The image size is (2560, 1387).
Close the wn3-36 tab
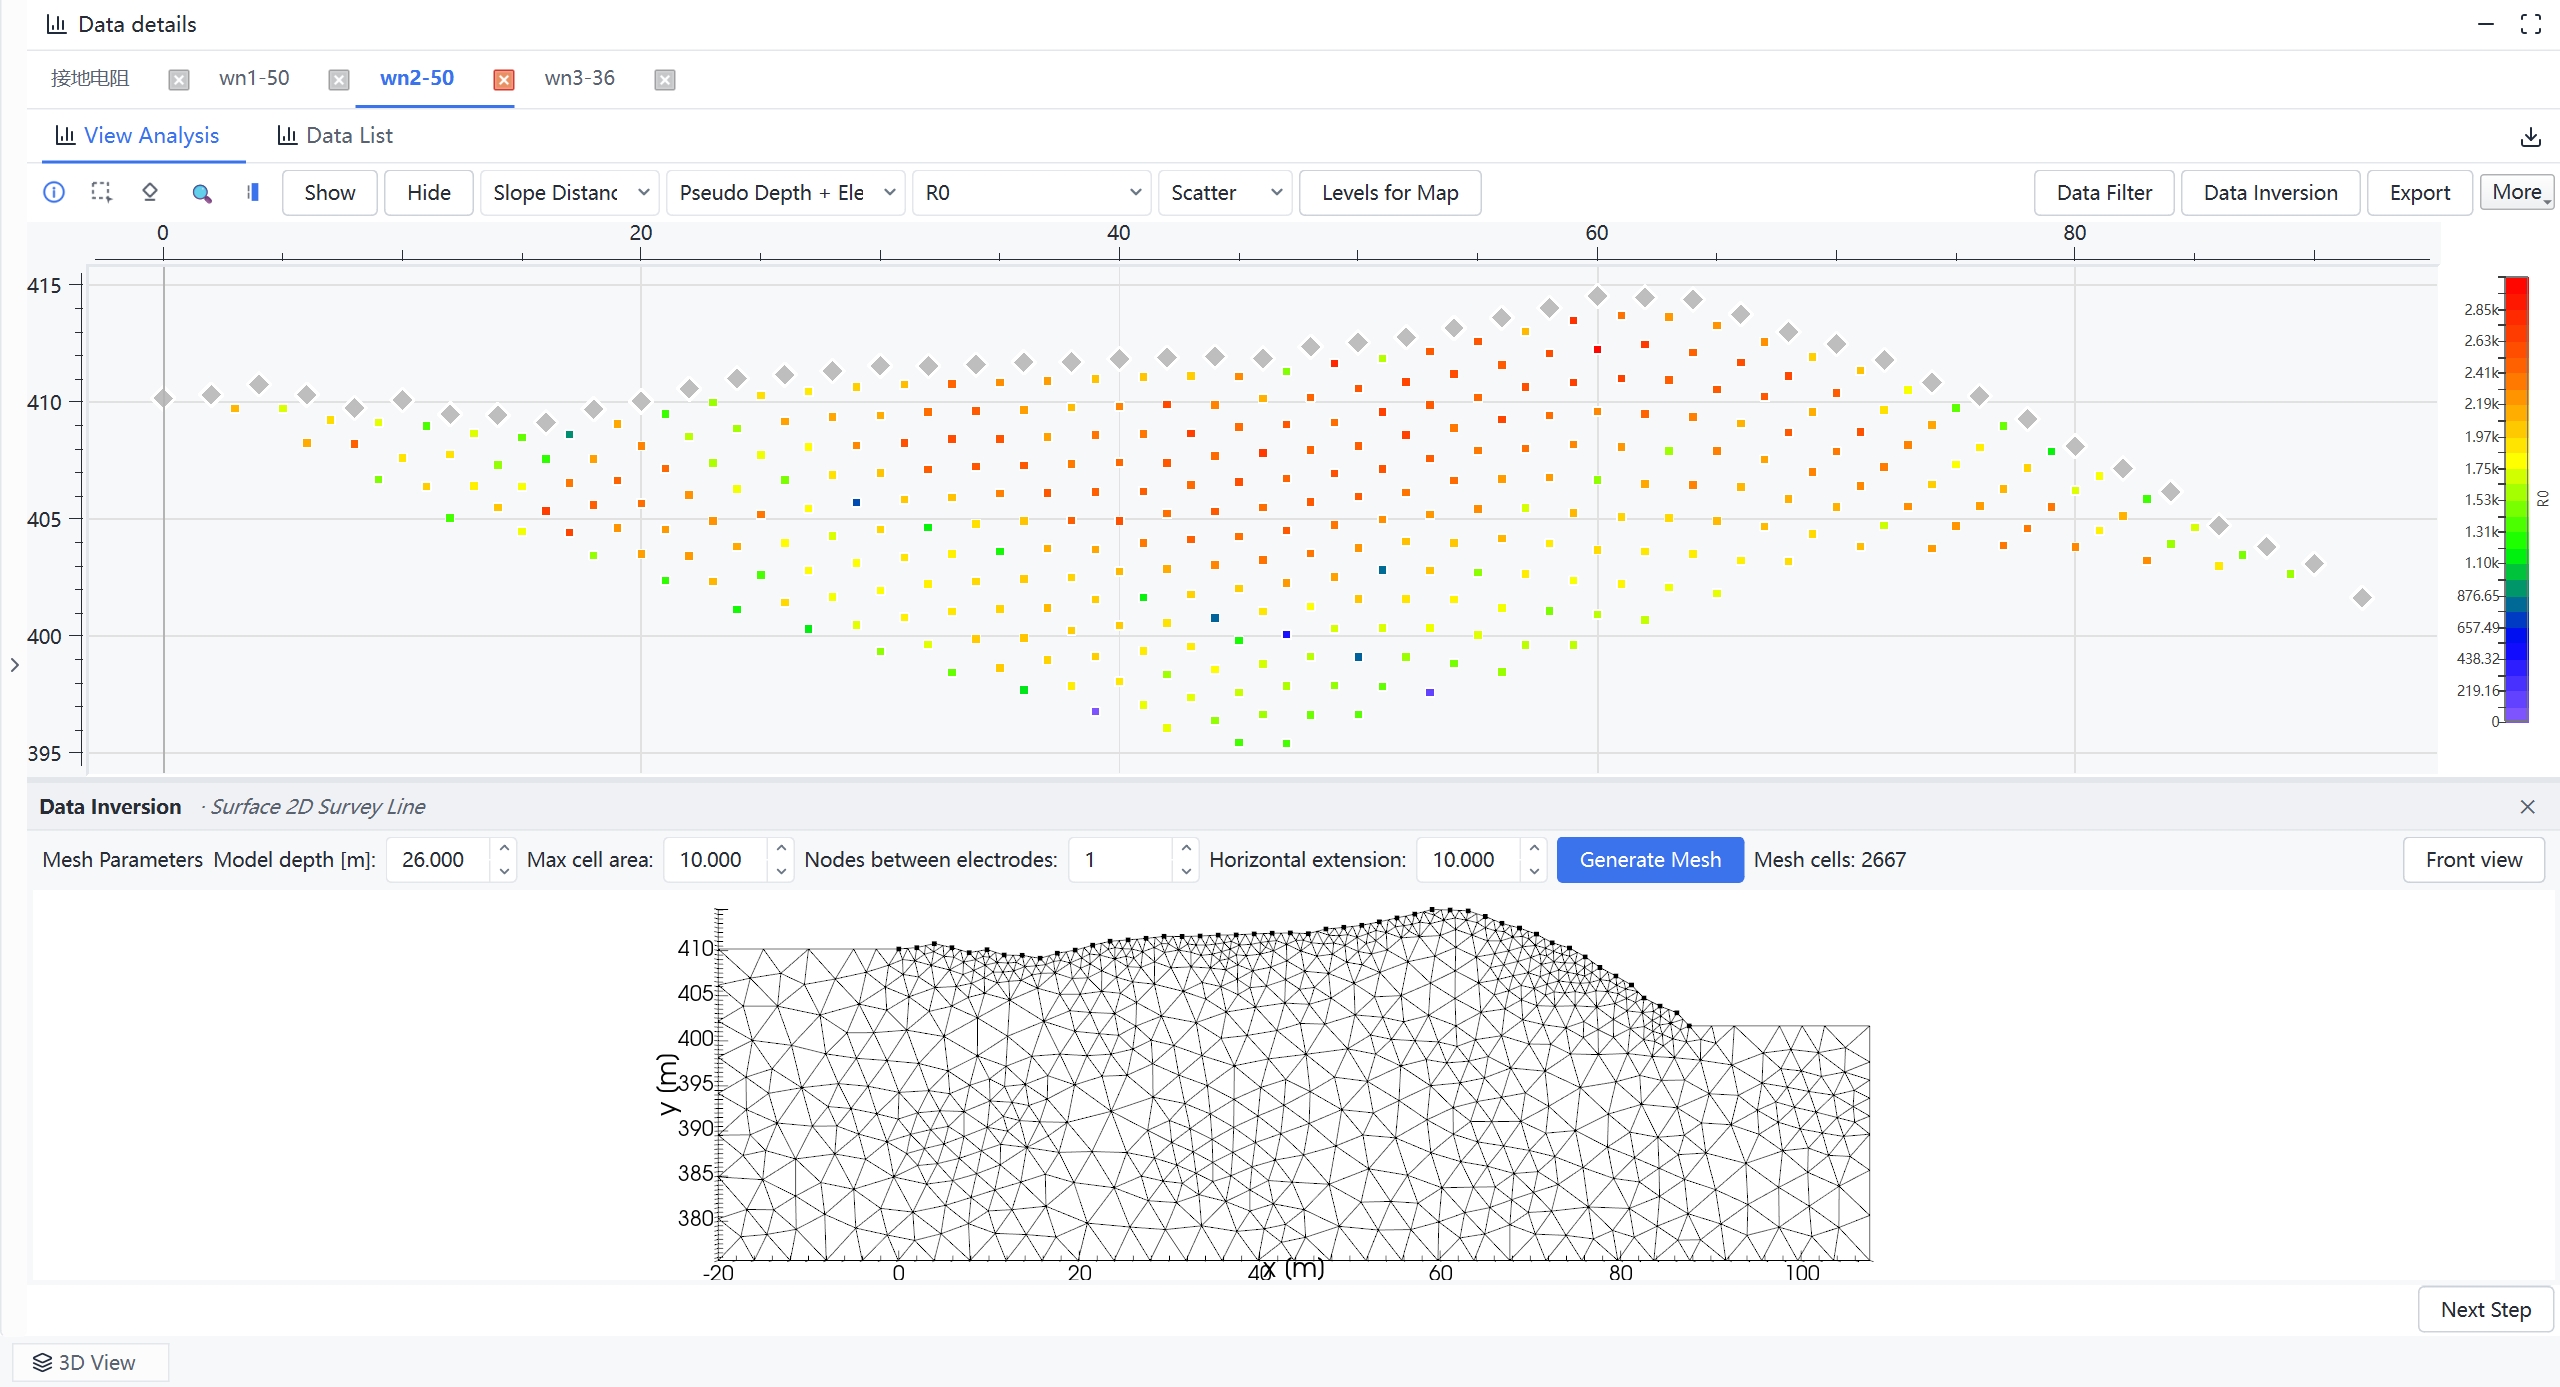tap(665, 80)
